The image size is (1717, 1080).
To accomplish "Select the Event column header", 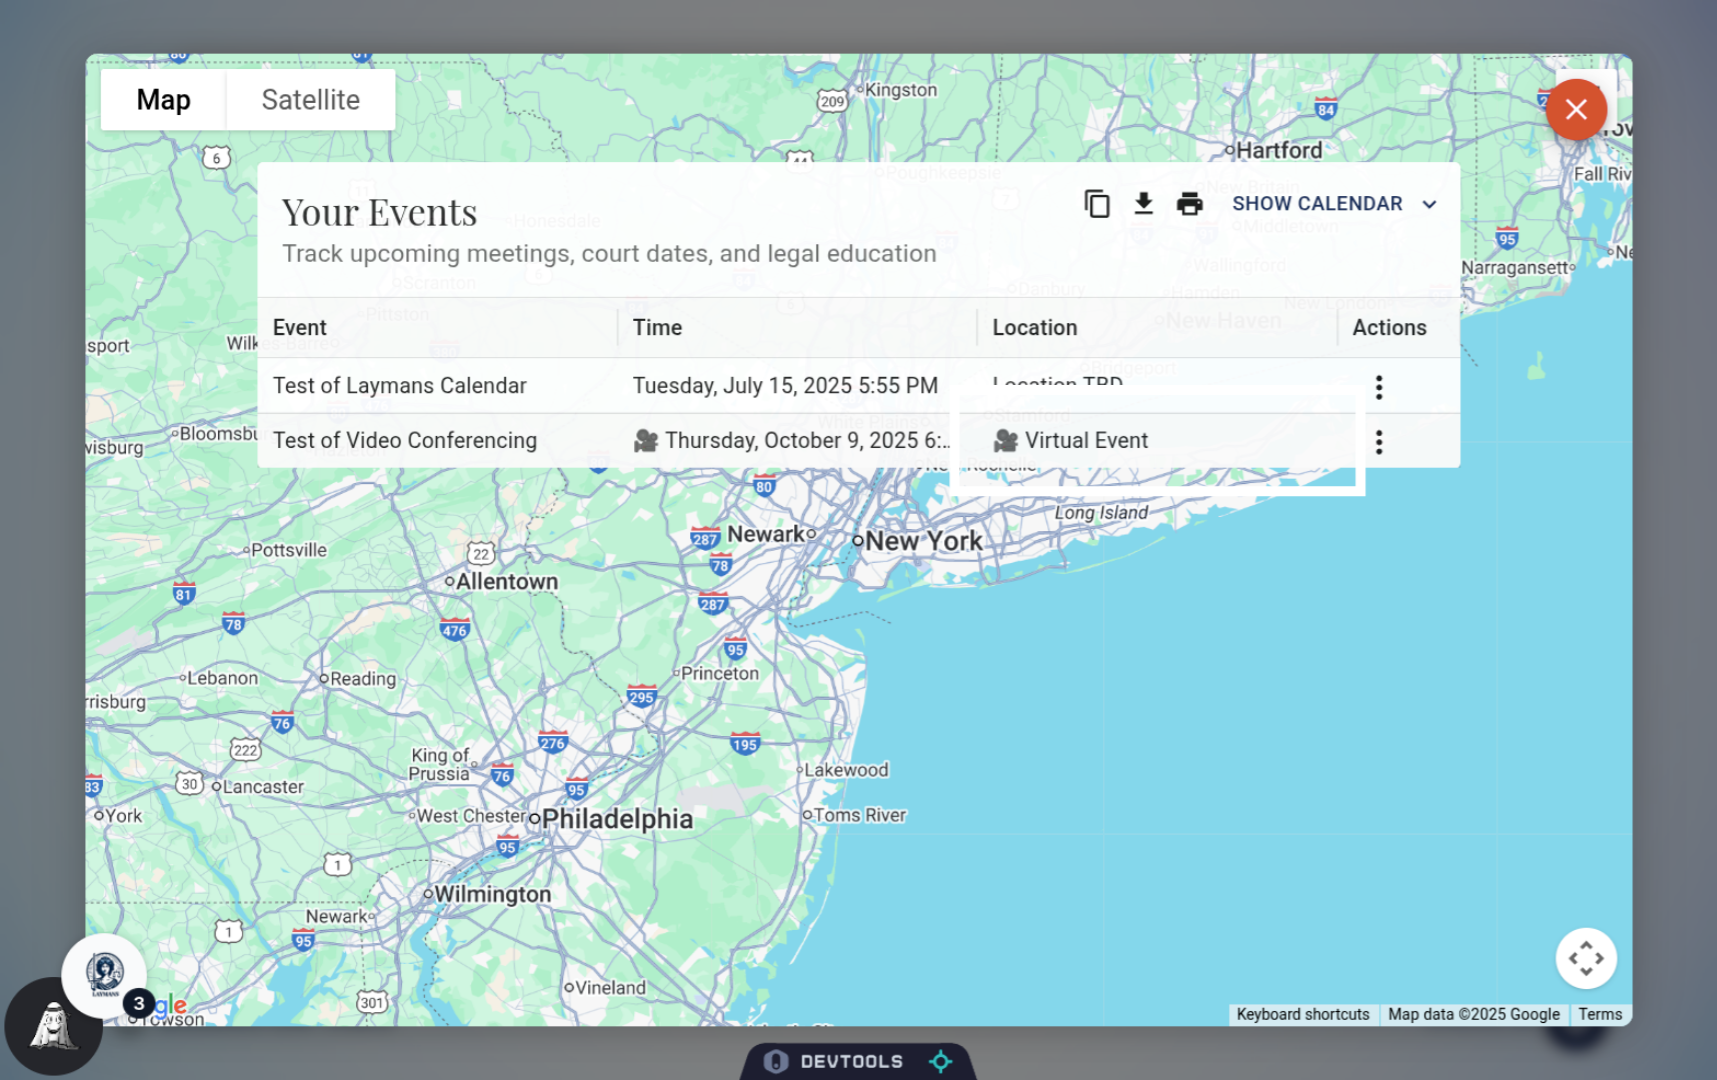I will tap(299, 327).
